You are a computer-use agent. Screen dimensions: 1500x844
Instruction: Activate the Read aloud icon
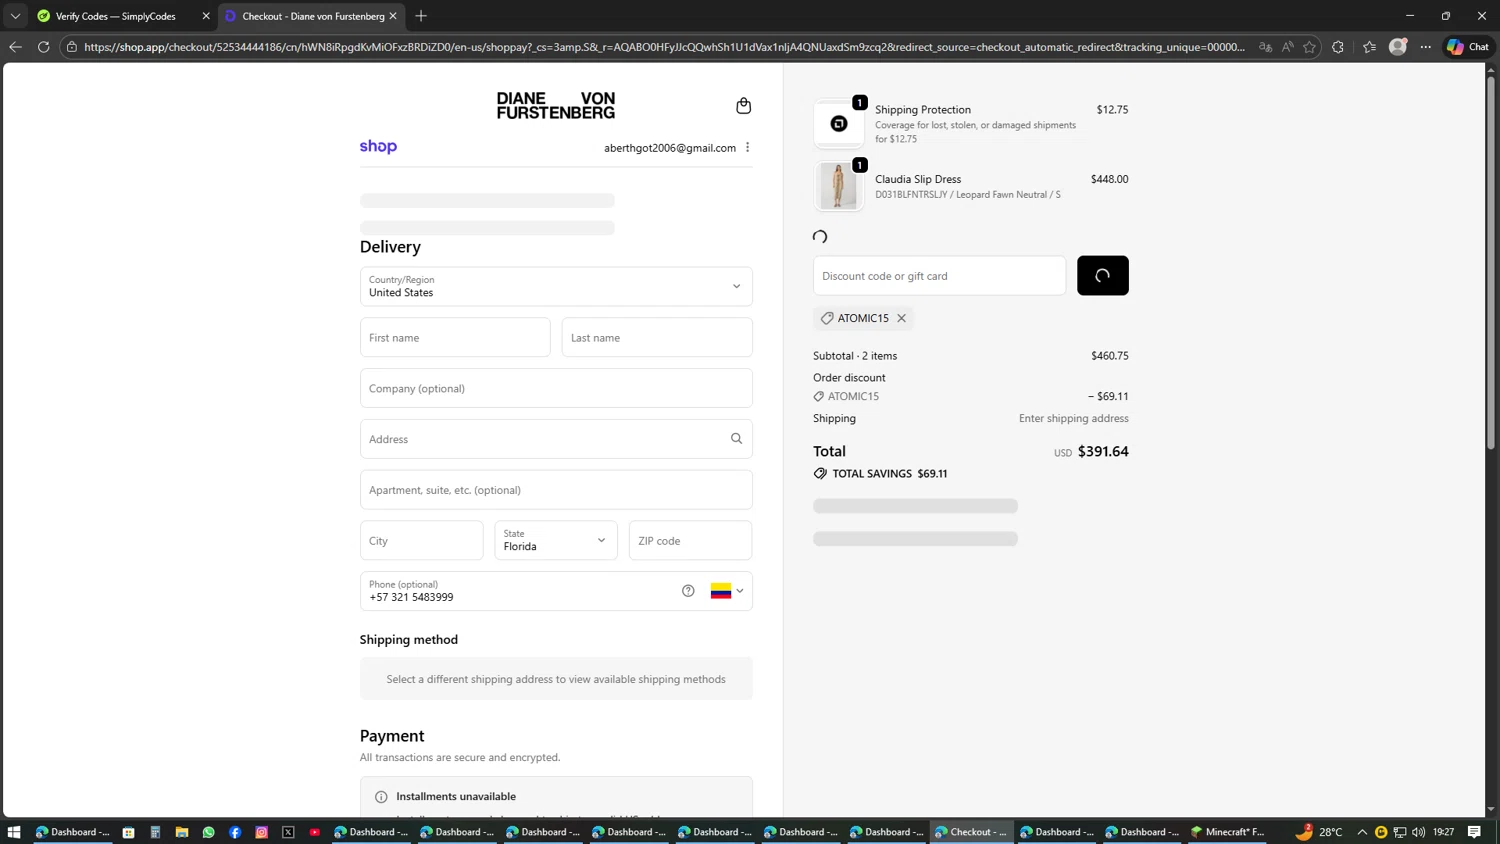(x=1287, y=47)
